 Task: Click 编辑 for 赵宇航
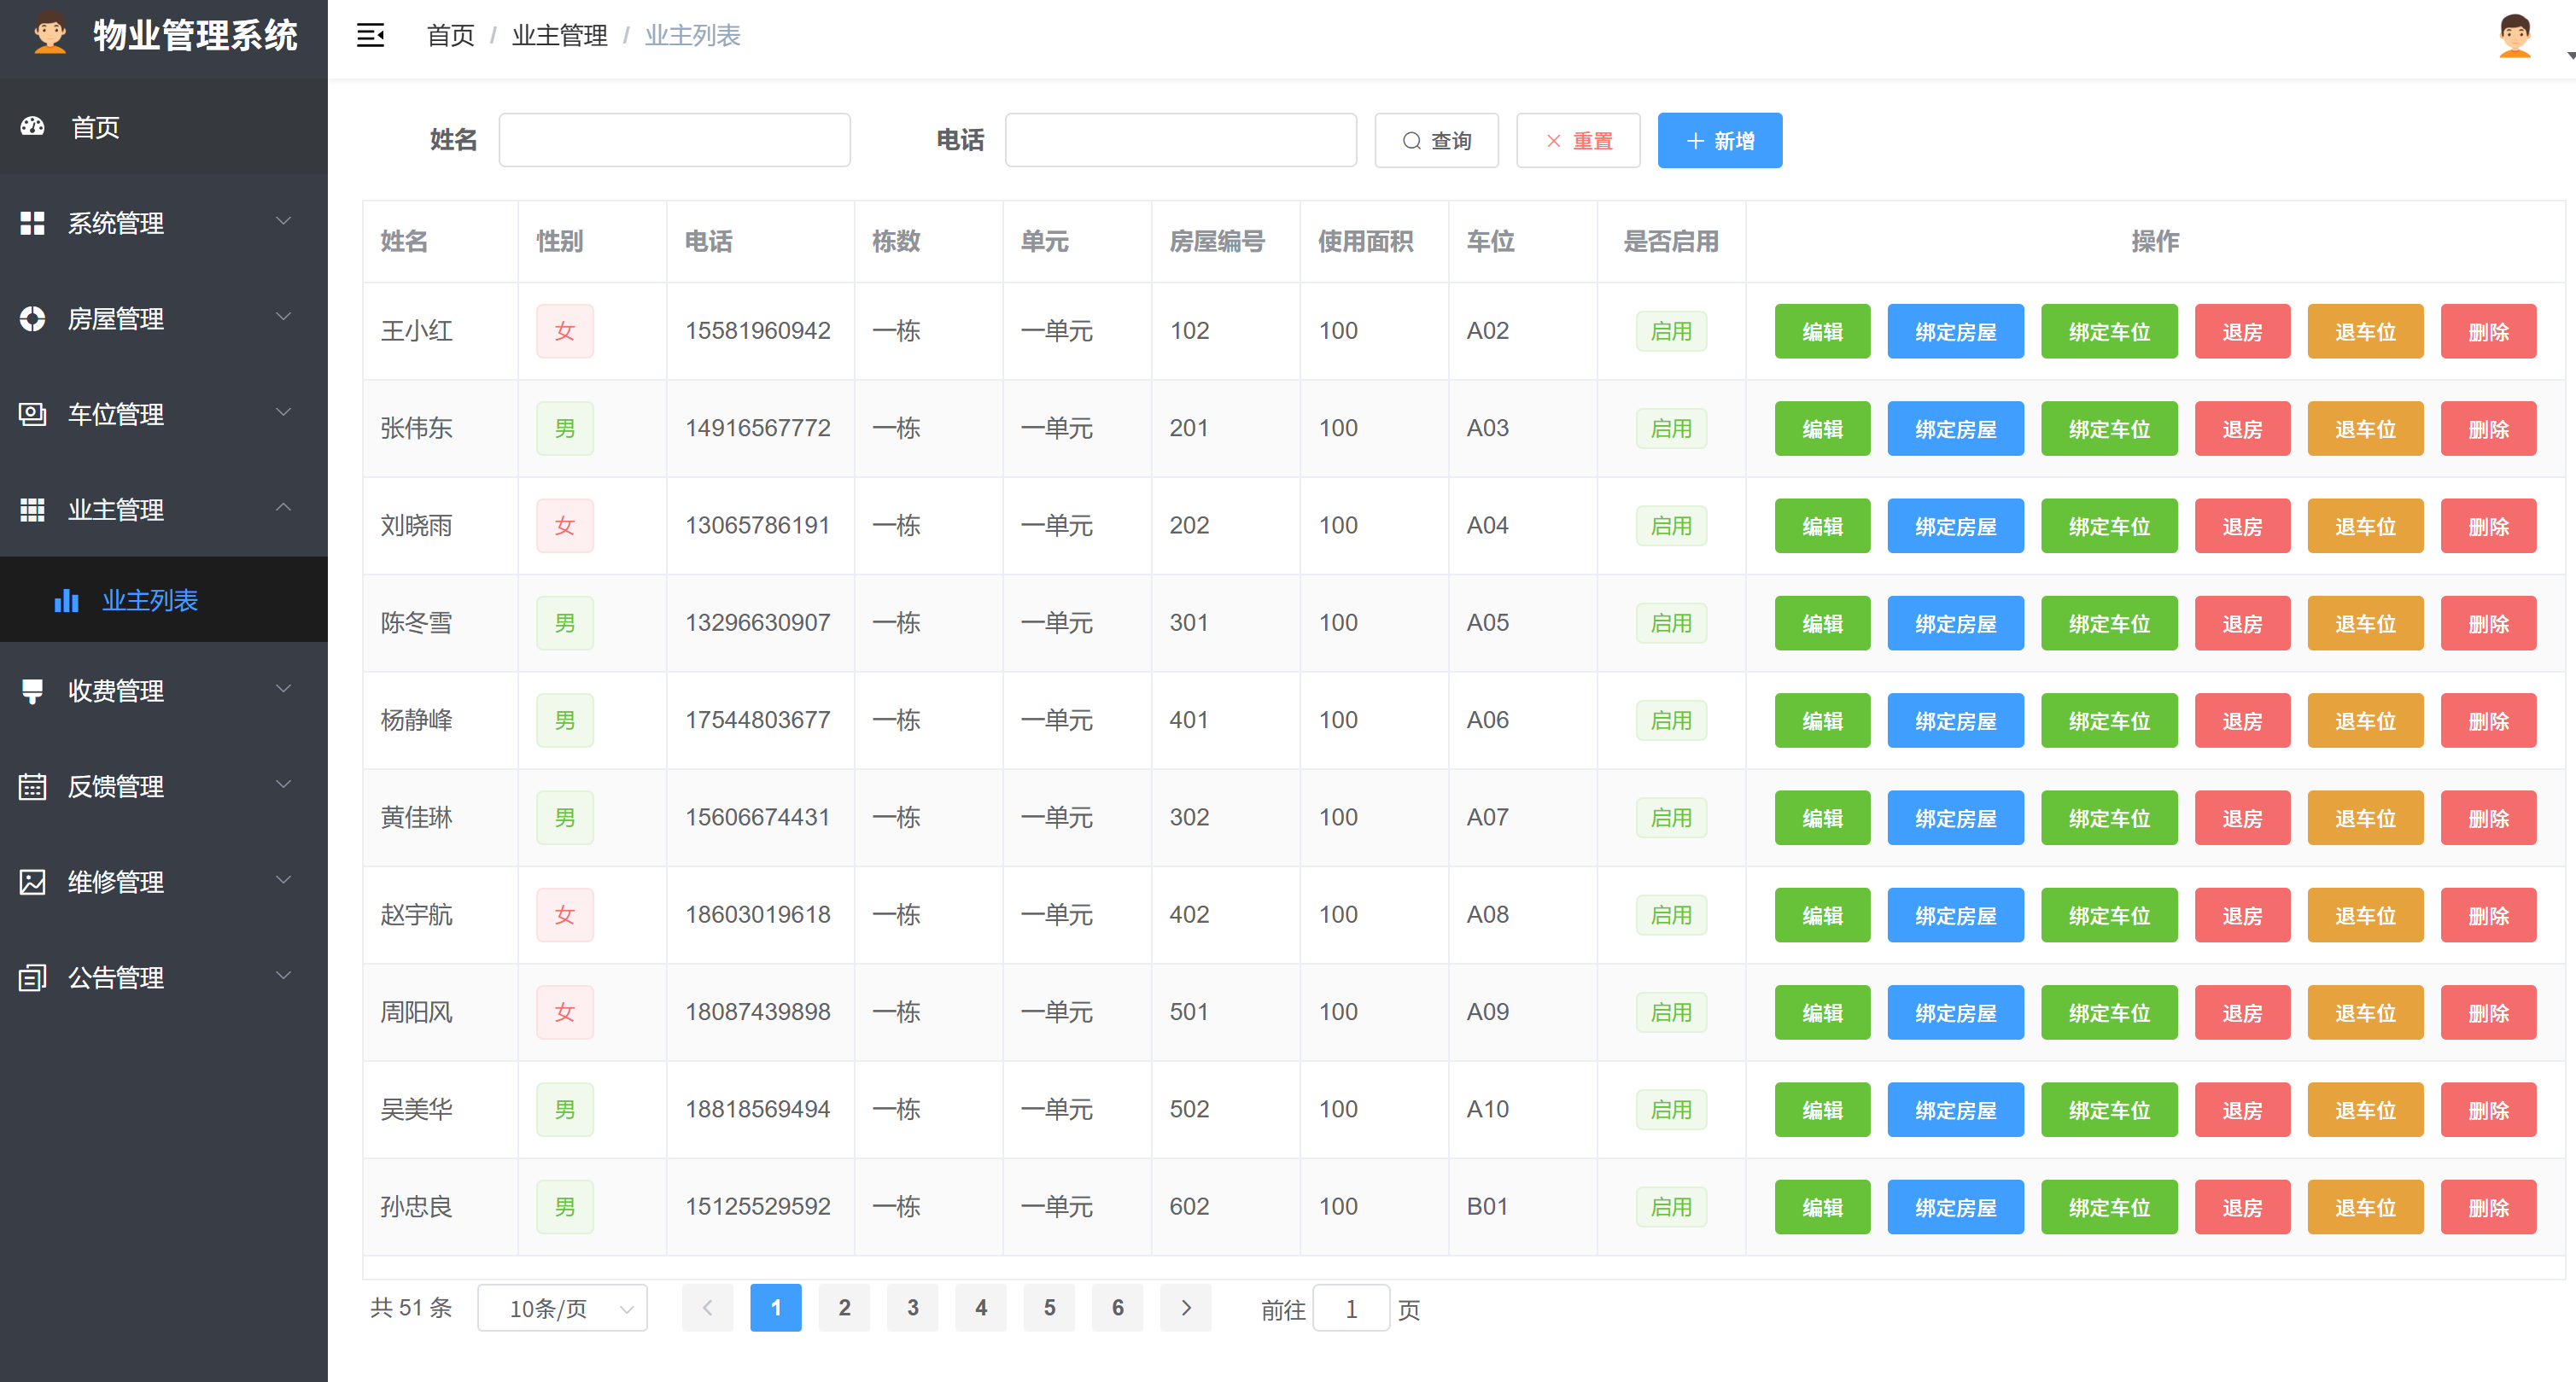[1822, 916]
